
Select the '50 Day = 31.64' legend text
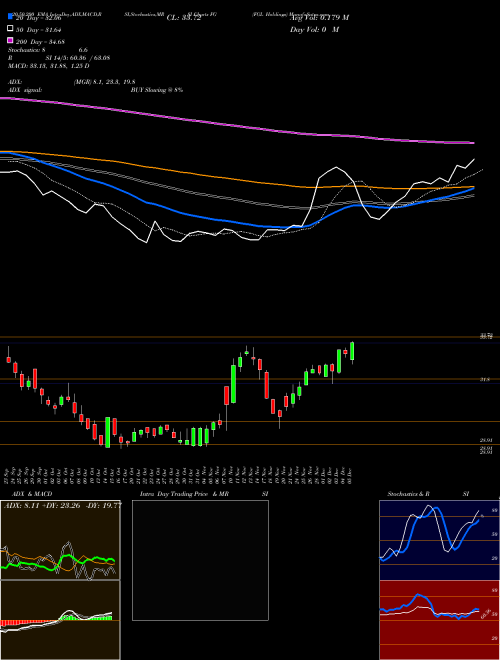[x=39, y=29]
